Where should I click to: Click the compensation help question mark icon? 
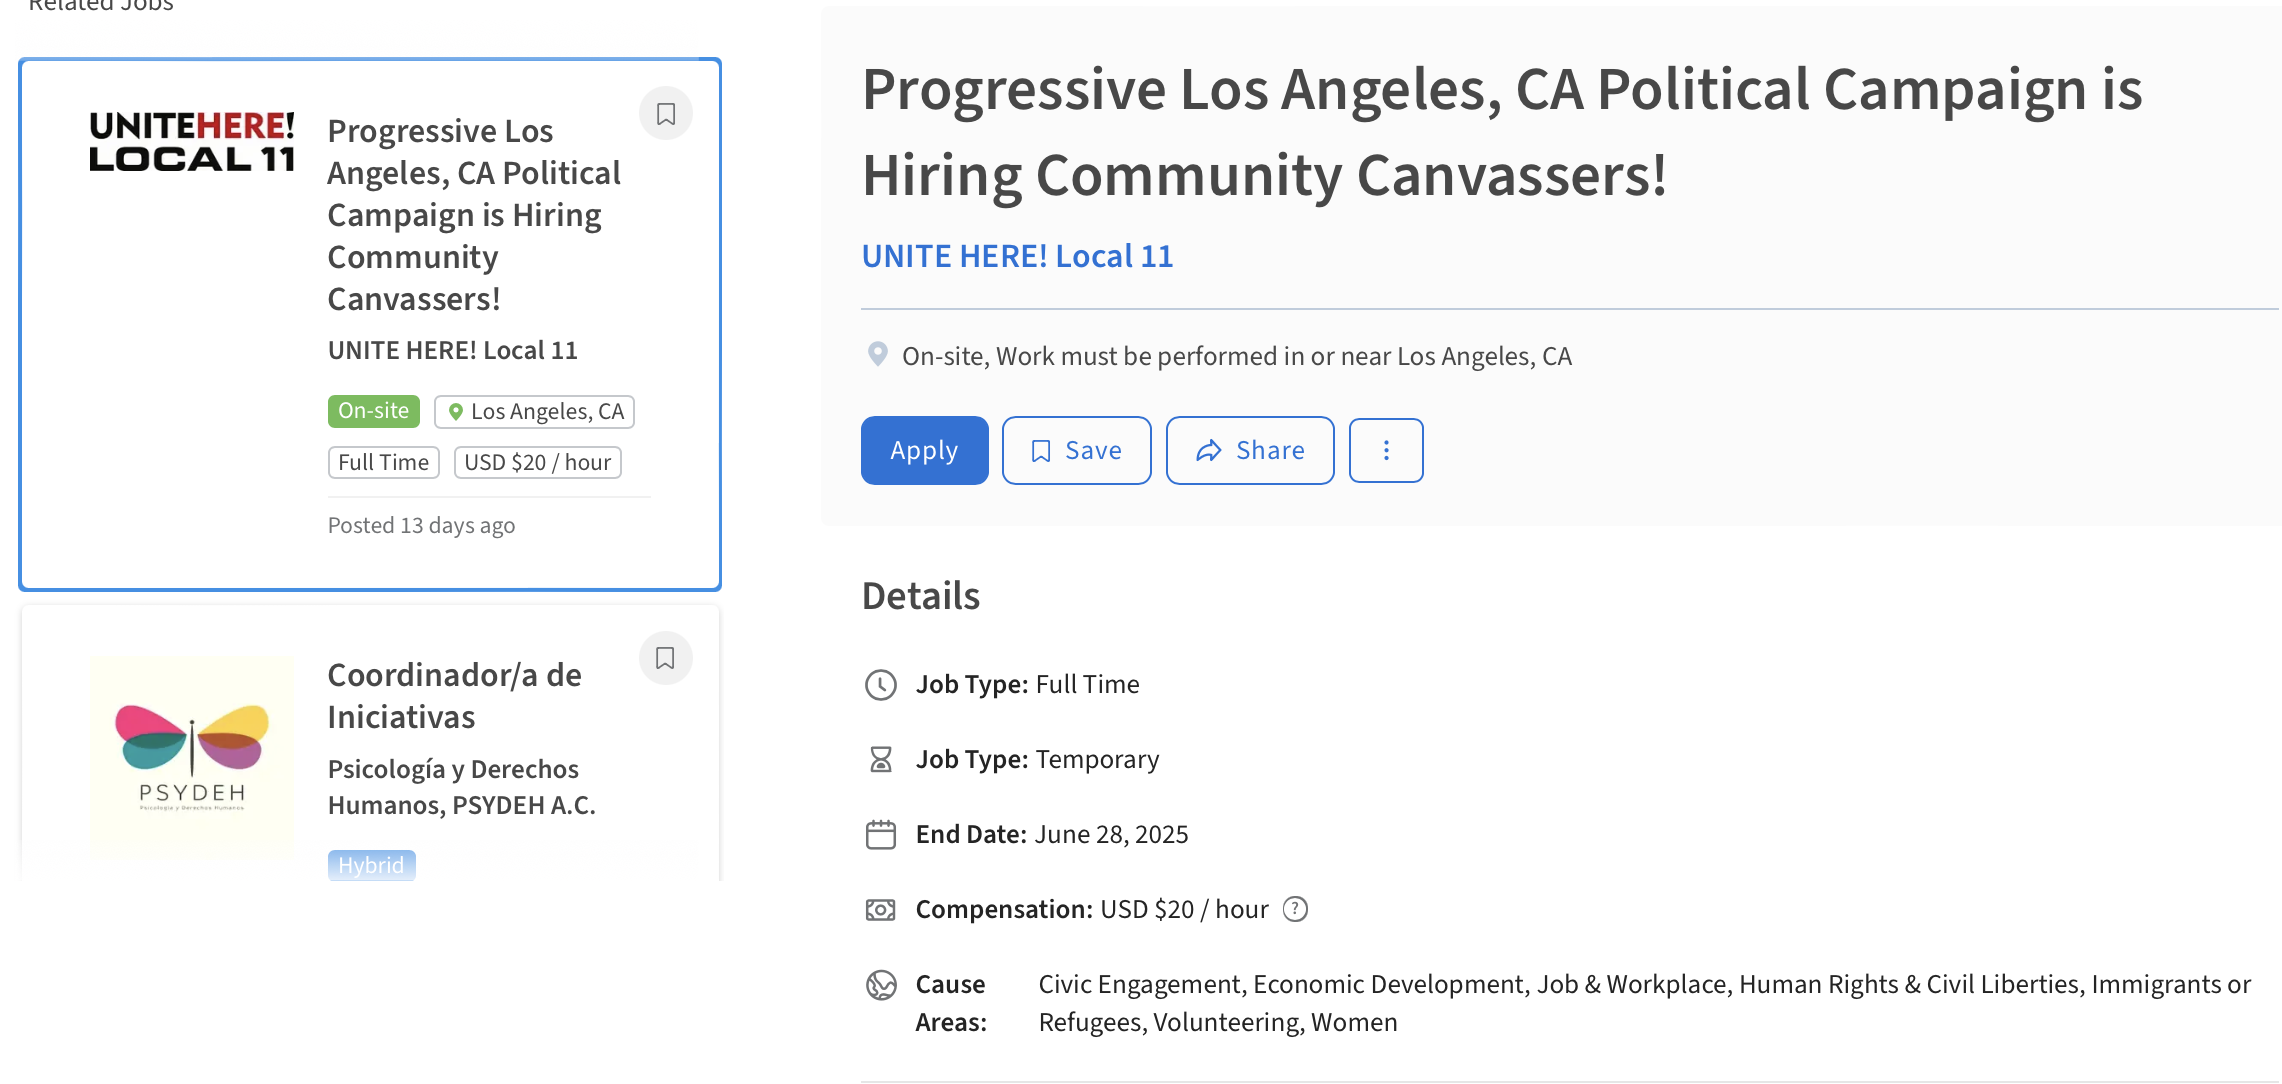tap(1295, 909)
